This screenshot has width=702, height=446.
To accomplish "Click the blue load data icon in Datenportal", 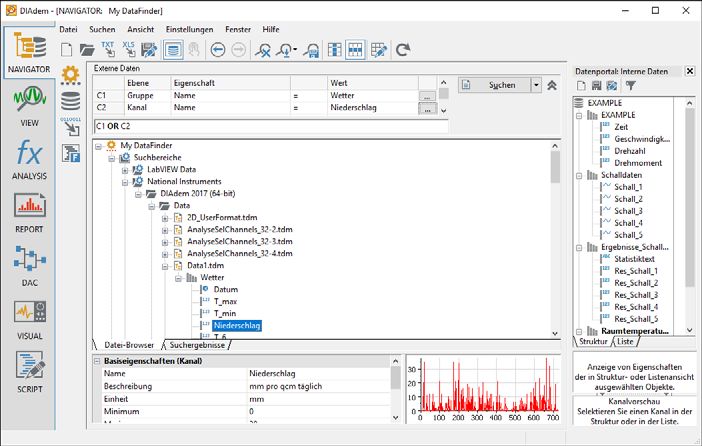I will pyautogui.click(x=612, y=86).
